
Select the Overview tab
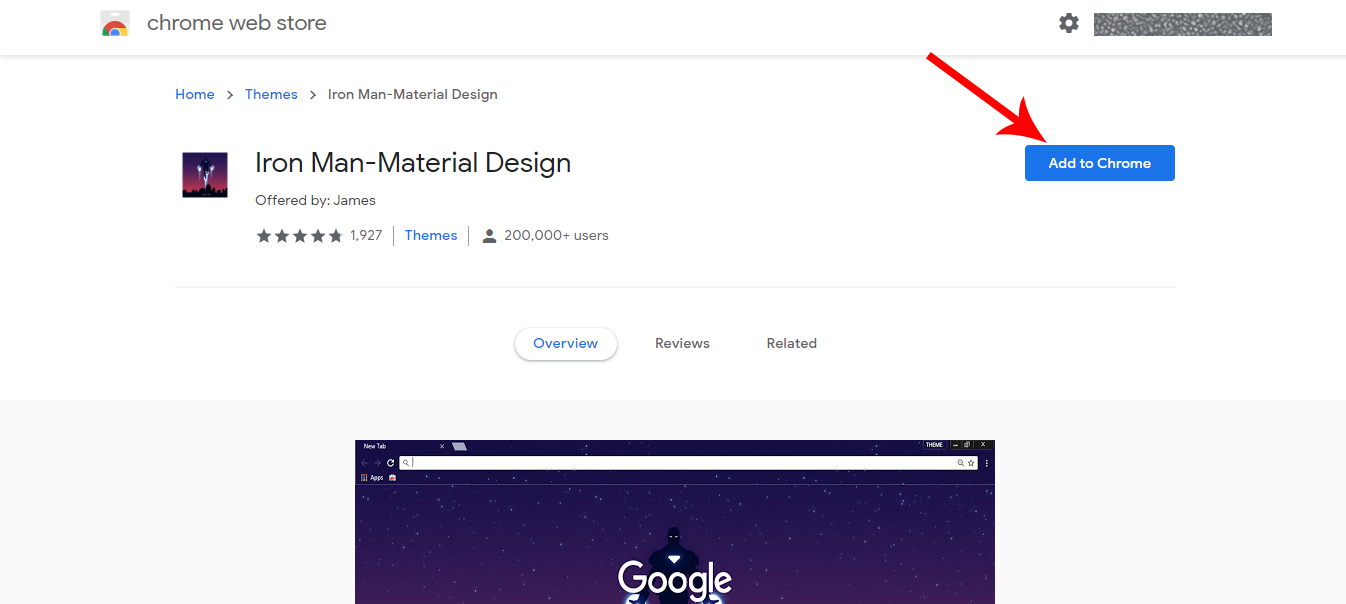click(566, 343)
